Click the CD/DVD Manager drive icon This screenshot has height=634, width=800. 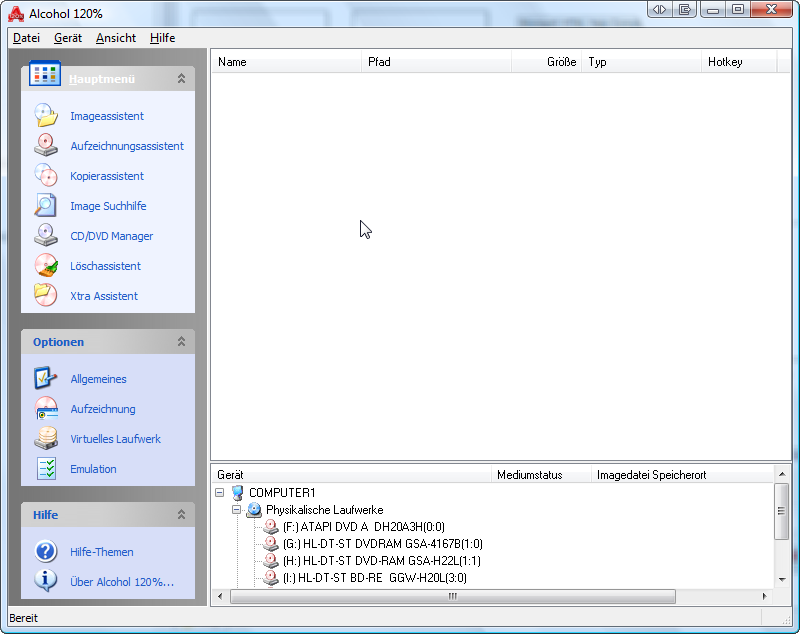coord(46,236)
